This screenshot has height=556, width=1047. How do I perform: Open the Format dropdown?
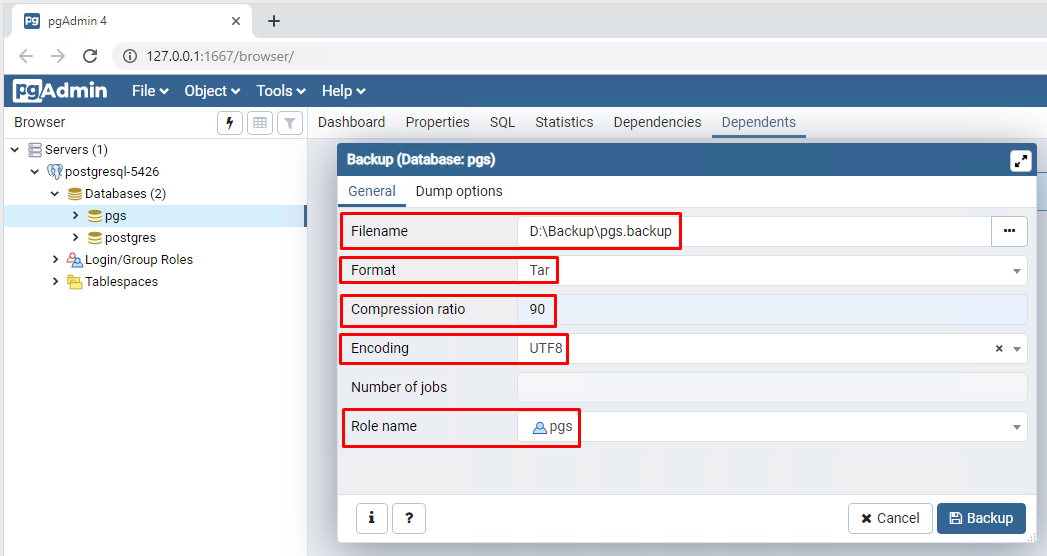click(x=1017, y=271)
